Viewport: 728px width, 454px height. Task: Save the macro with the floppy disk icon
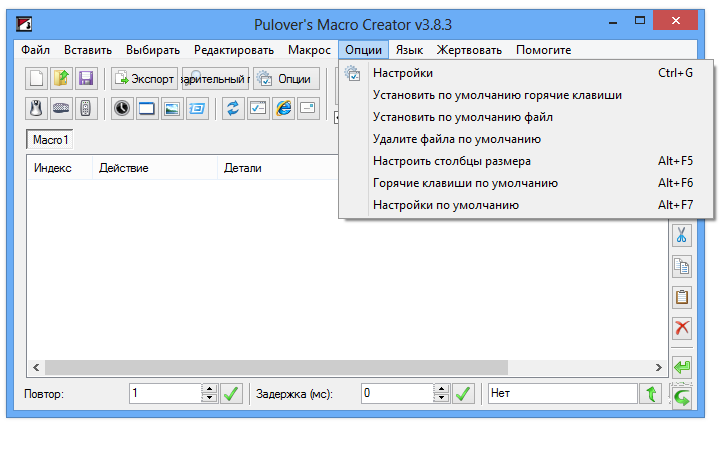click(86, 78)
